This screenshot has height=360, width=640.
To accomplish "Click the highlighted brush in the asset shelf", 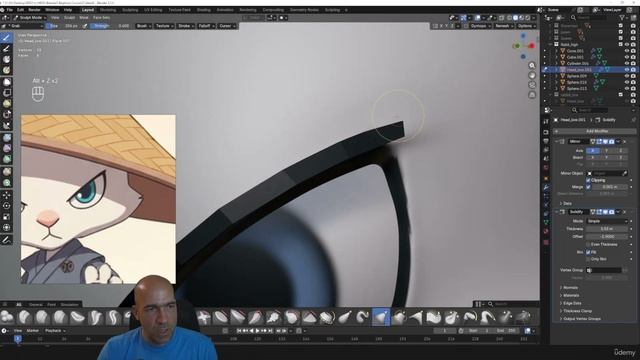I will pyautogui.click(x=381, y=317).
